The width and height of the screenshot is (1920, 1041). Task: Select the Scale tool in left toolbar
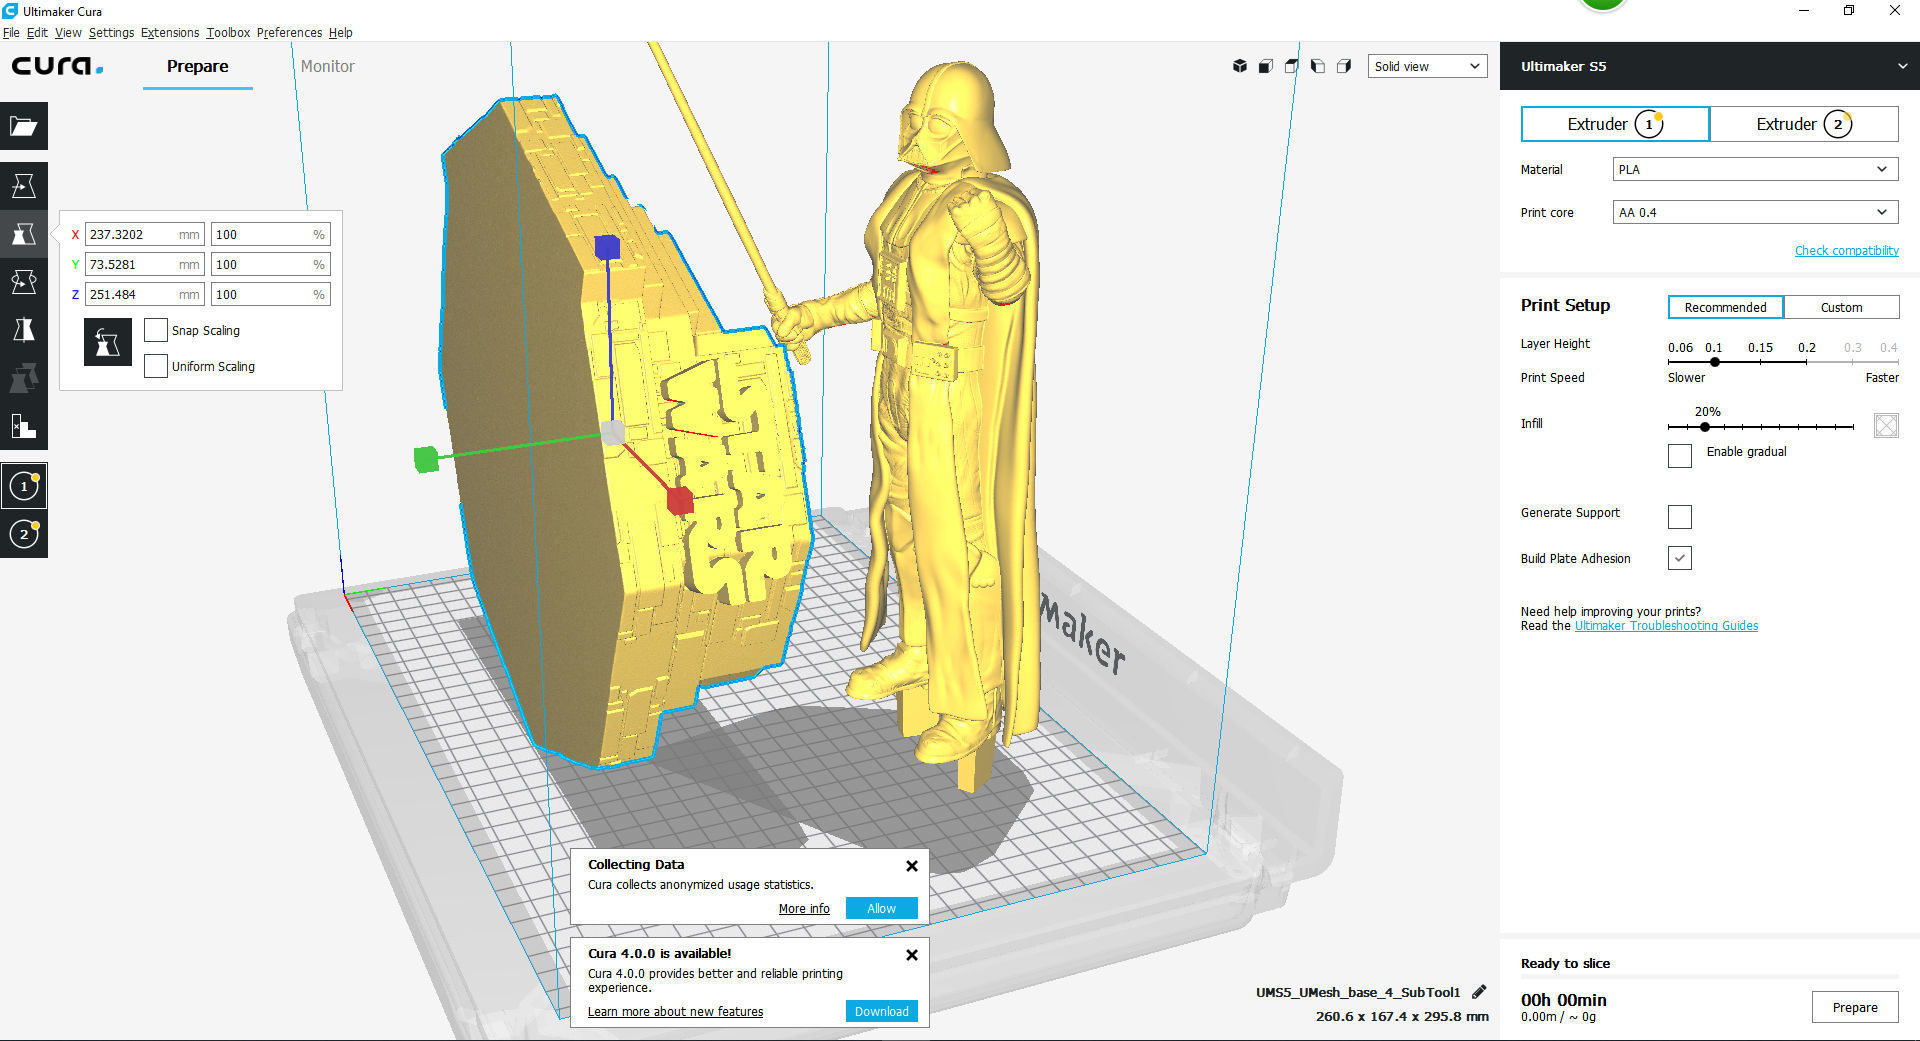24,234
